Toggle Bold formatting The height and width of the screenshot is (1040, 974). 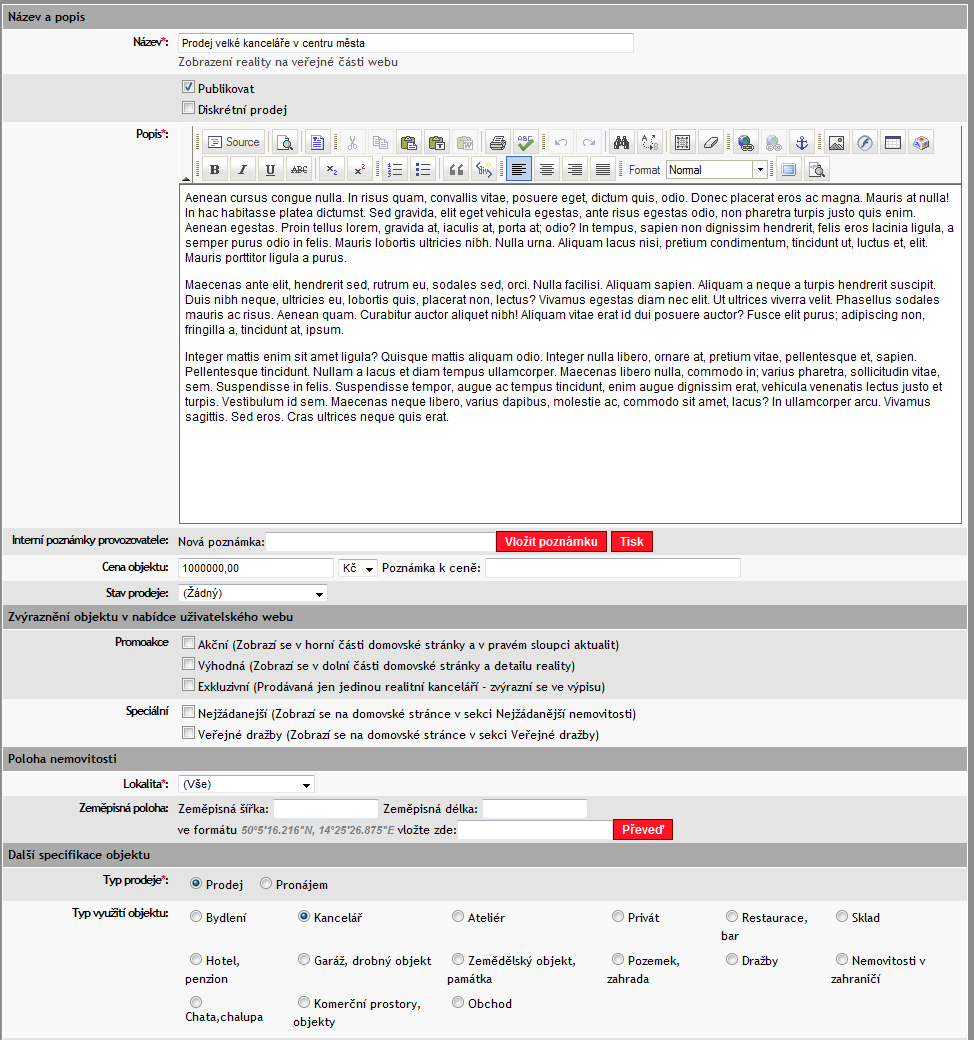pyautogui.click(x=214, y=170)
